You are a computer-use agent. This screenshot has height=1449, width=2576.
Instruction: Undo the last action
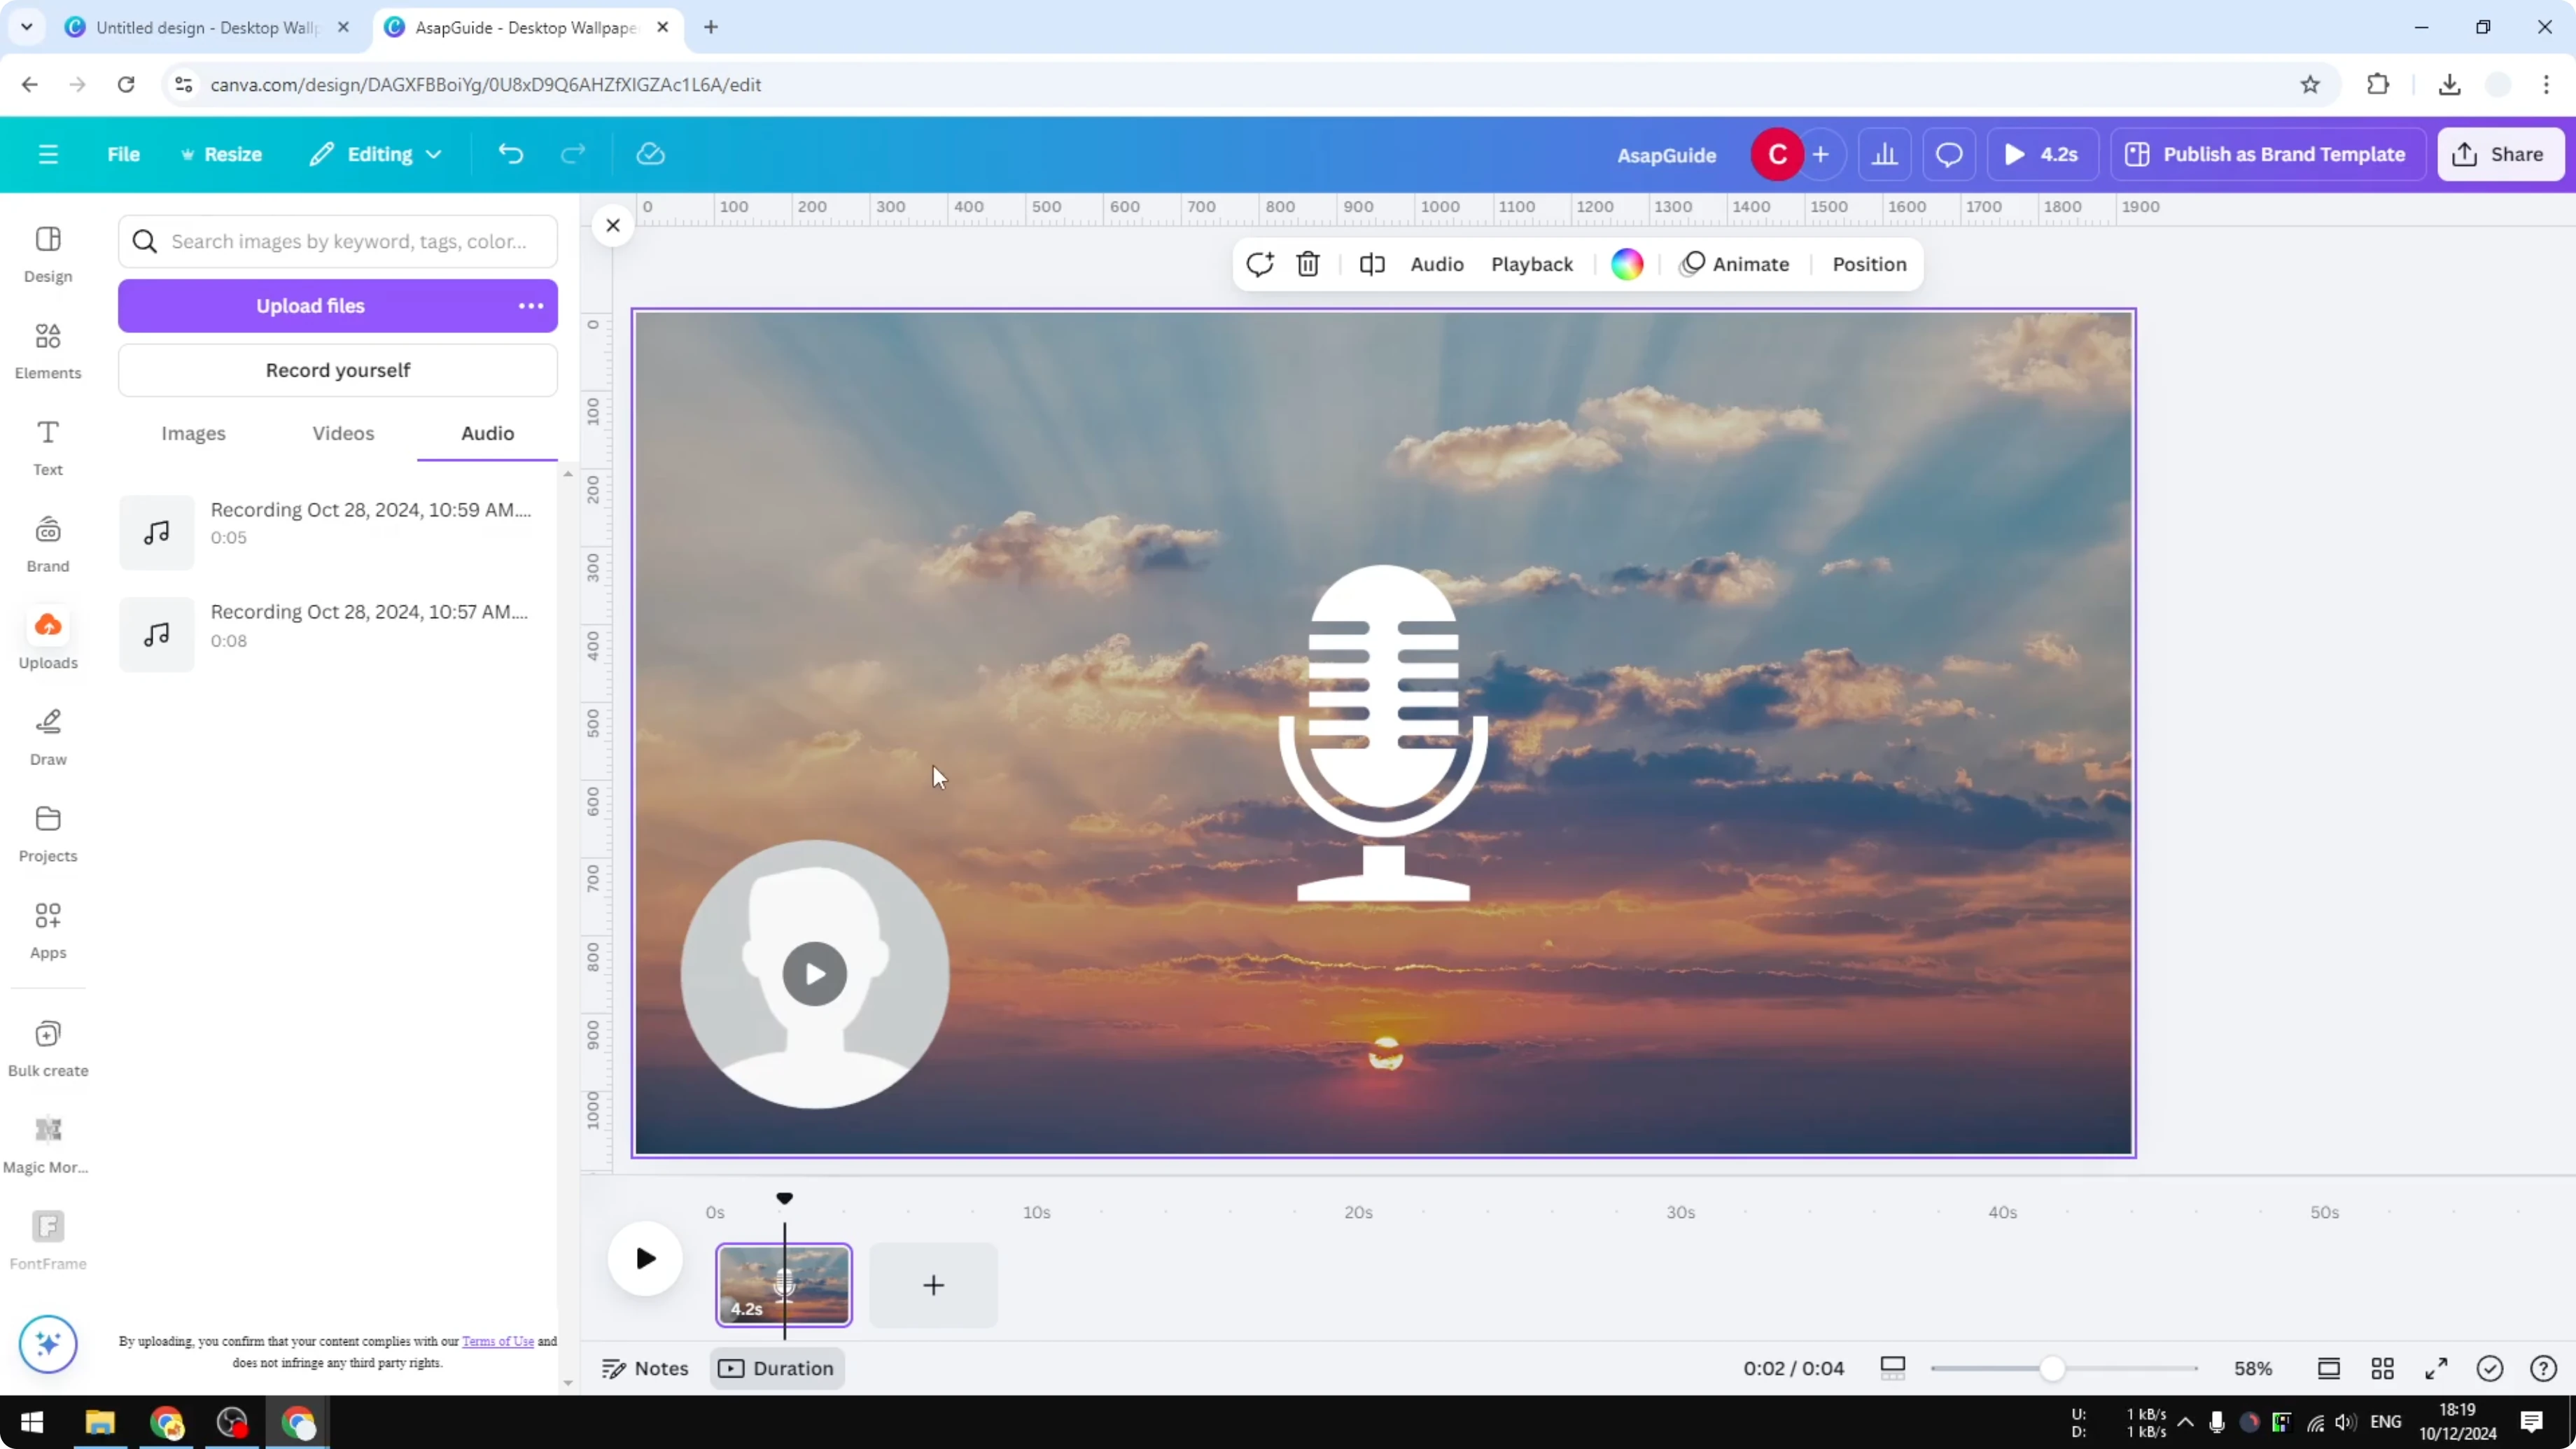coord(510,153)
